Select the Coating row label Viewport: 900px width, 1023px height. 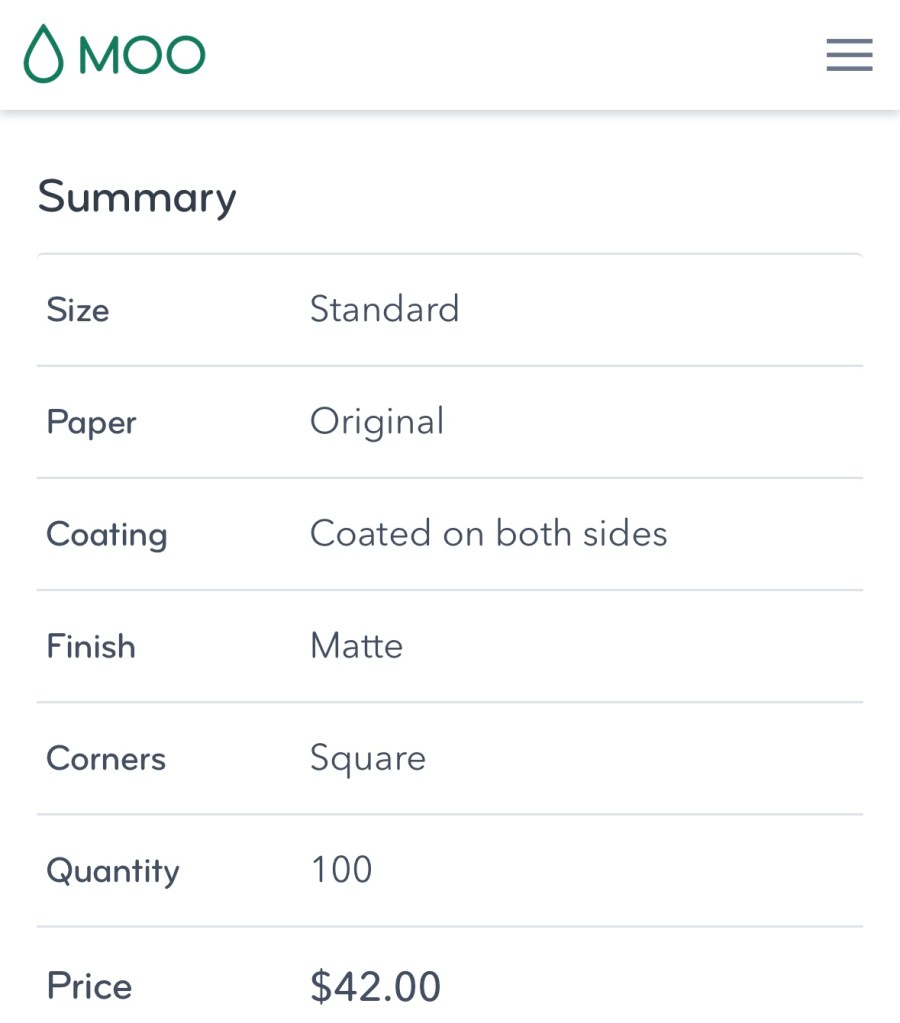pyautogui.click(x=107, y=534)
